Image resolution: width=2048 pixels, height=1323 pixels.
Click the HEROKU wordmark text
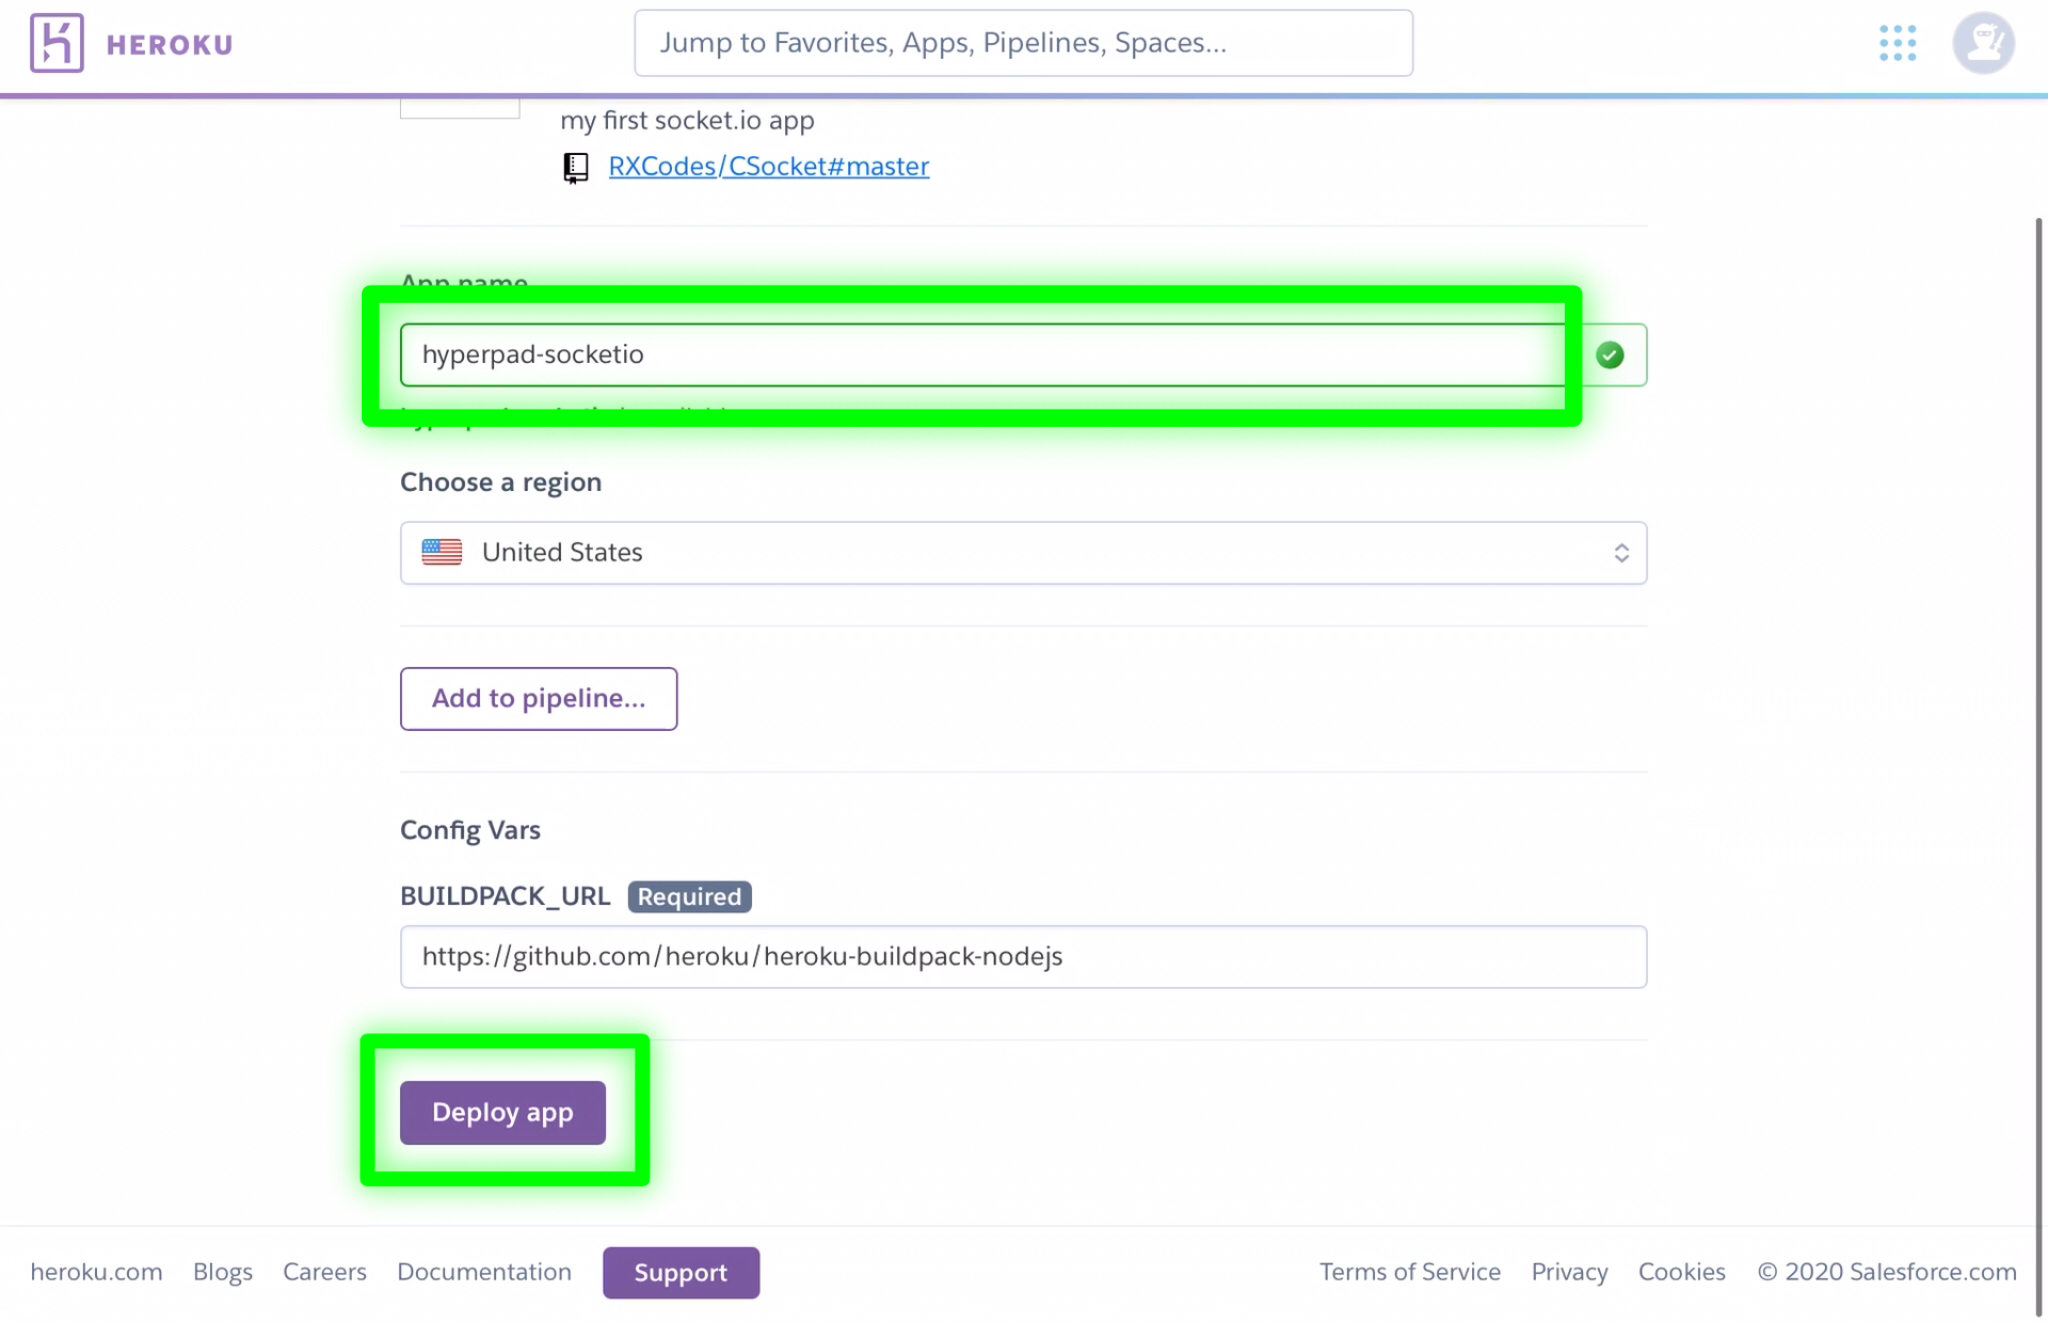169,45
